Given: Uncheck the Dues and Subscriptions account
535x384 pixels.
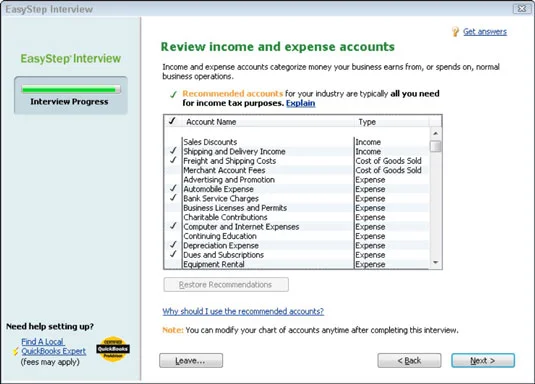Looking at the screenshot, I should tap(173, 255).
